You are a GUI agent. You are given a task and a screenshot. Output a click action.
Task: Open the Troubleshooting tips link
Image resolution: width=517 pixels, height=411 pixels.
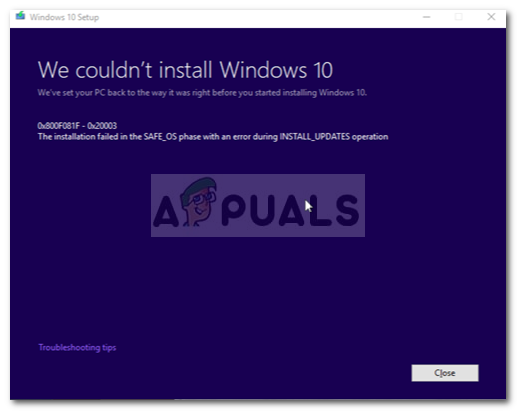coord(77,347)
